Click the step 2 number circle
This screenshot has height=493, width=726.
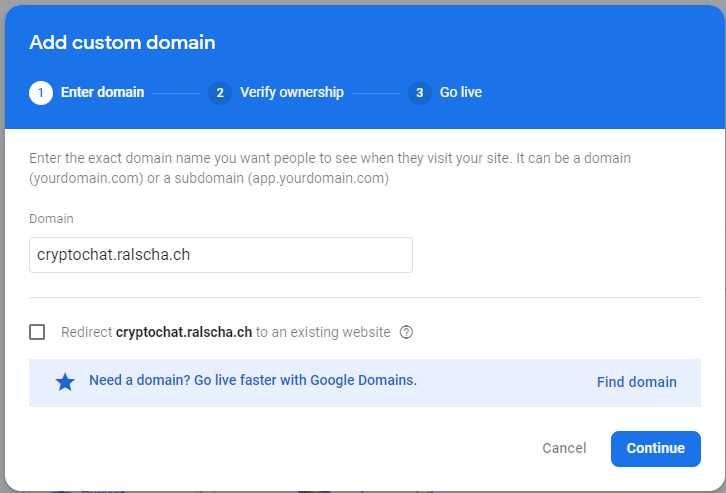click(x=220, y=93)
